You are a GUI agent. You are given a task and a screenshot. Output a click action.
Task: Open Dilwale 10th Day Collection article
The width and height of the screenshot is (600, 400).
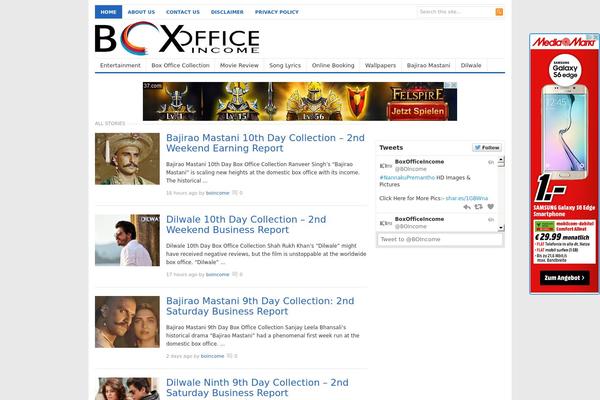pos(246,224)
